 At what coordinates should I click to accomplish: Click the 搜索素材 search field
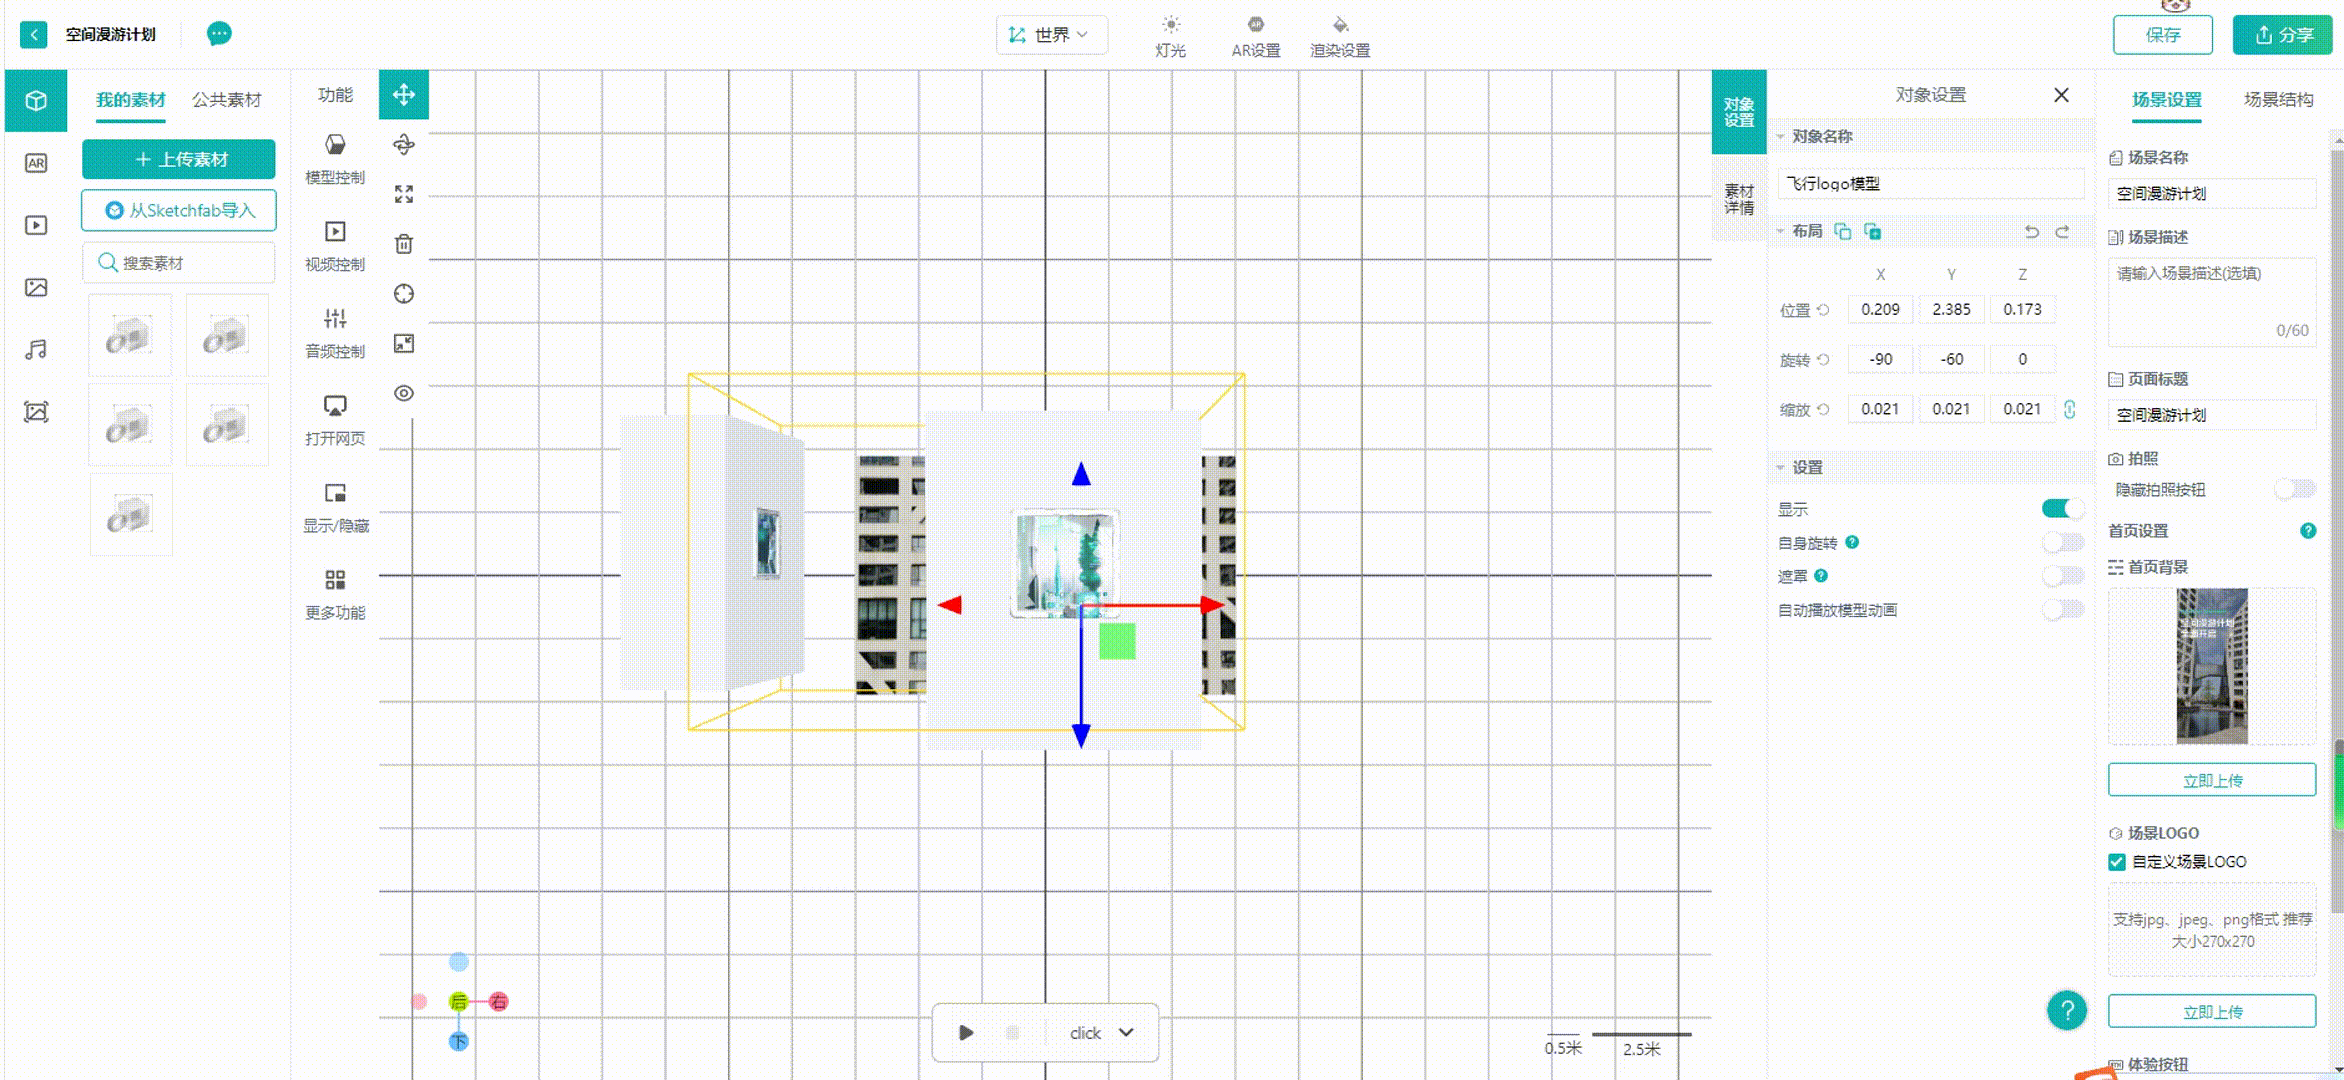point(179,263)
